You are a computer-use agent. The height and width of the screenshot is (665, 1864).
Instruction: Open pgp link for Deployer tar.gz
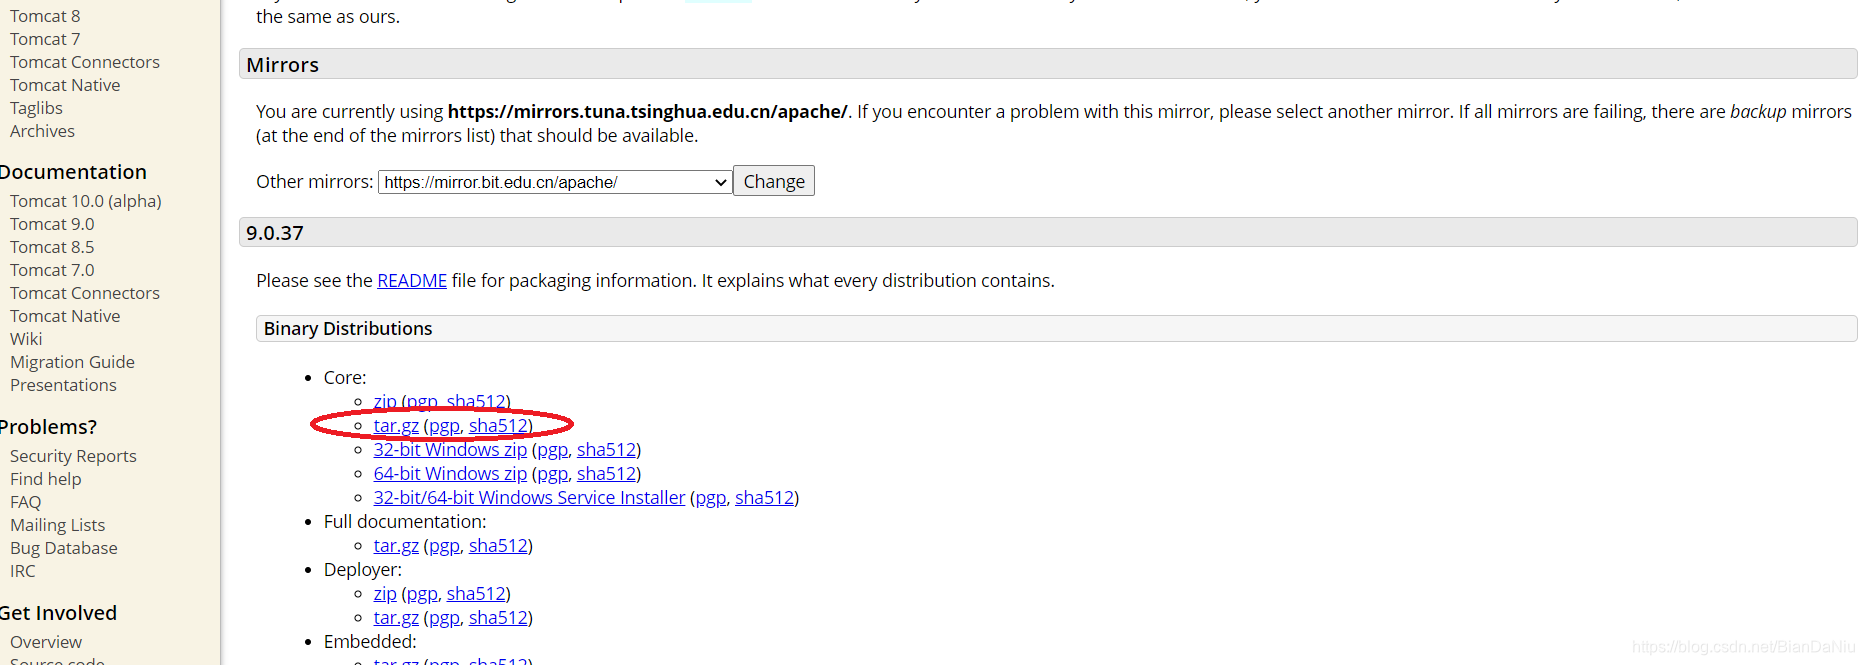click(445, 618)
